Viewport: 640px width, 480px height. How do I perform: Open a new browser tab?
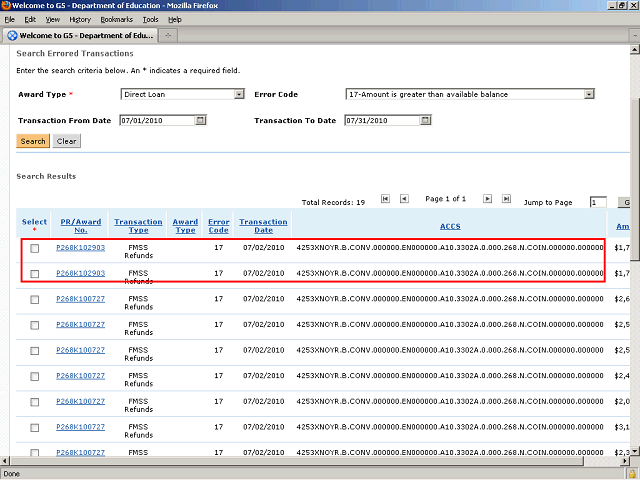168,36
